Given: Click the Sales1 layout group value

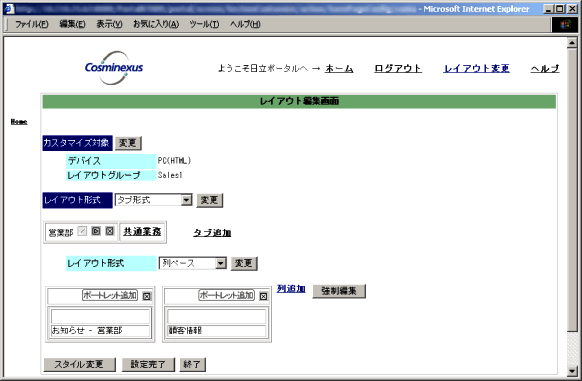Looking at the screenshot, I should point(170,175).
